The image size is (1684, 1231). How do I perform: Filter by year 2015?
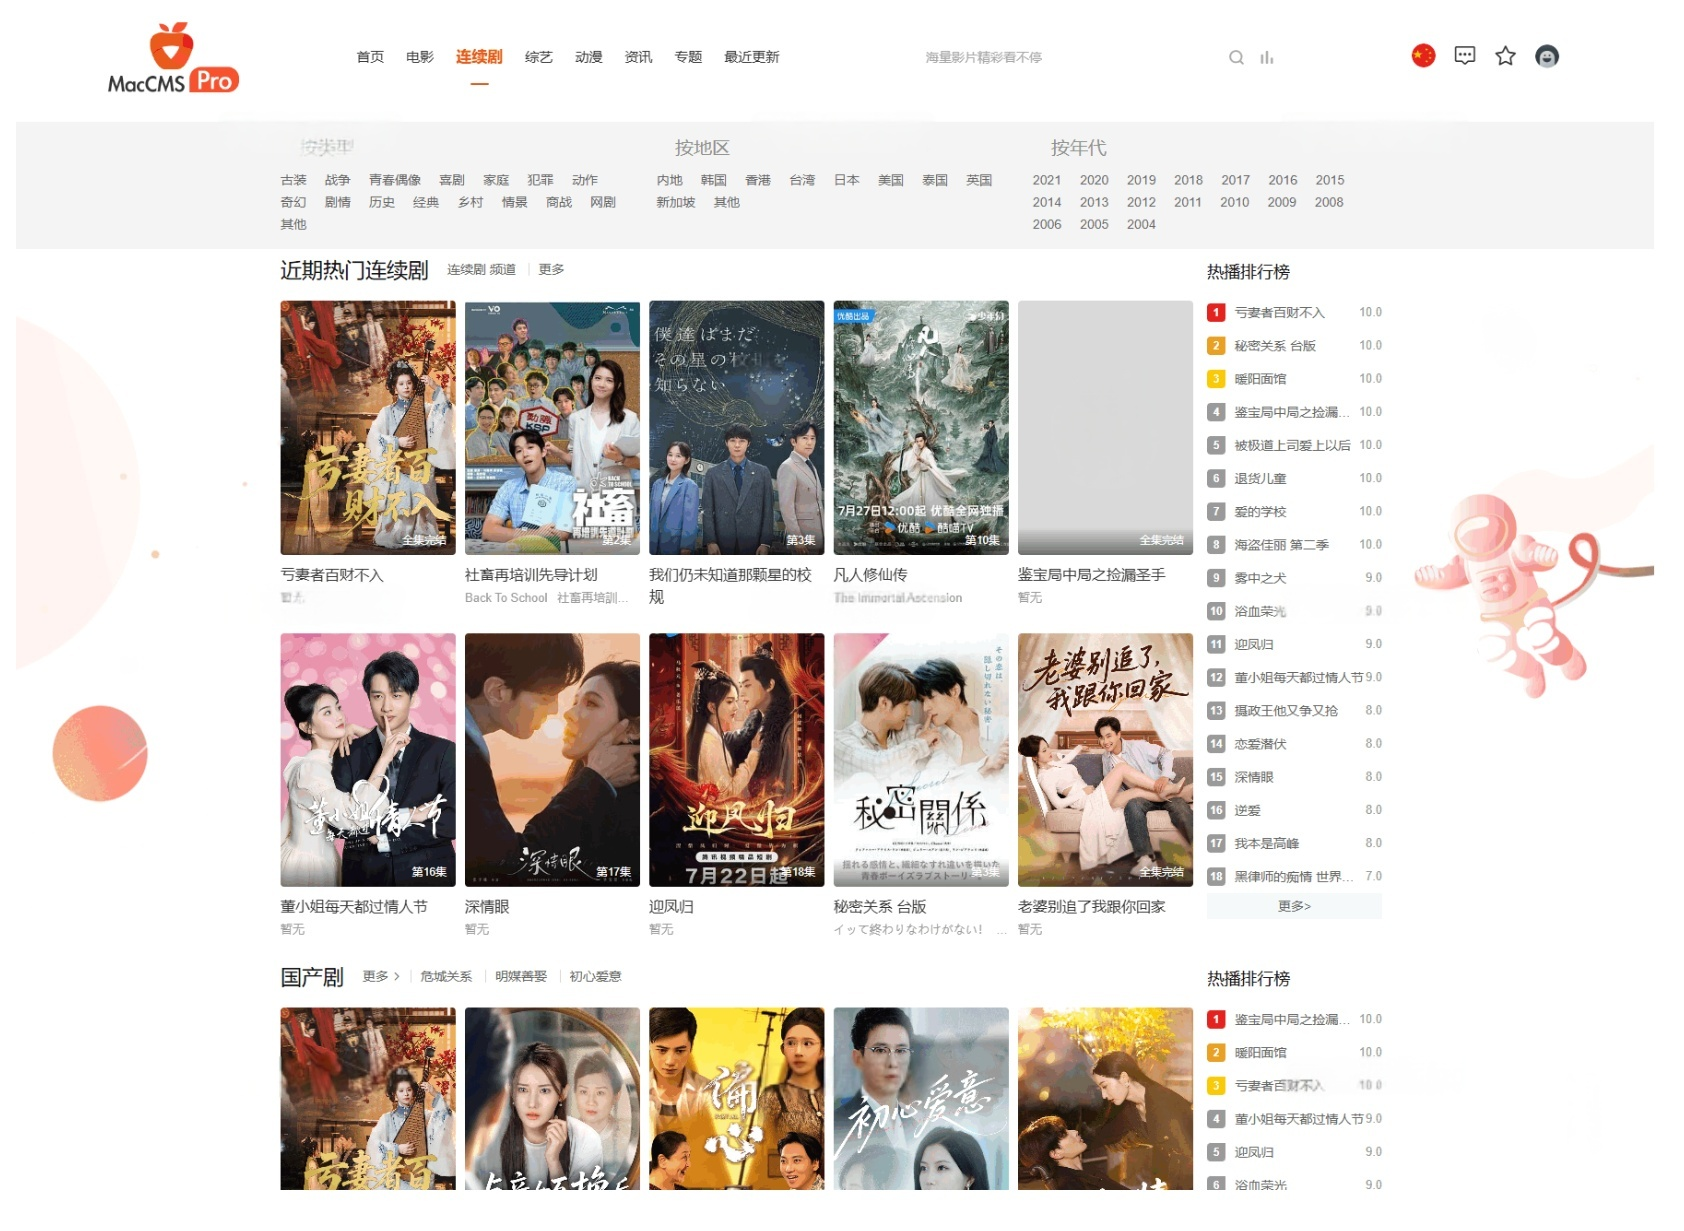[x=1330, y=180]
